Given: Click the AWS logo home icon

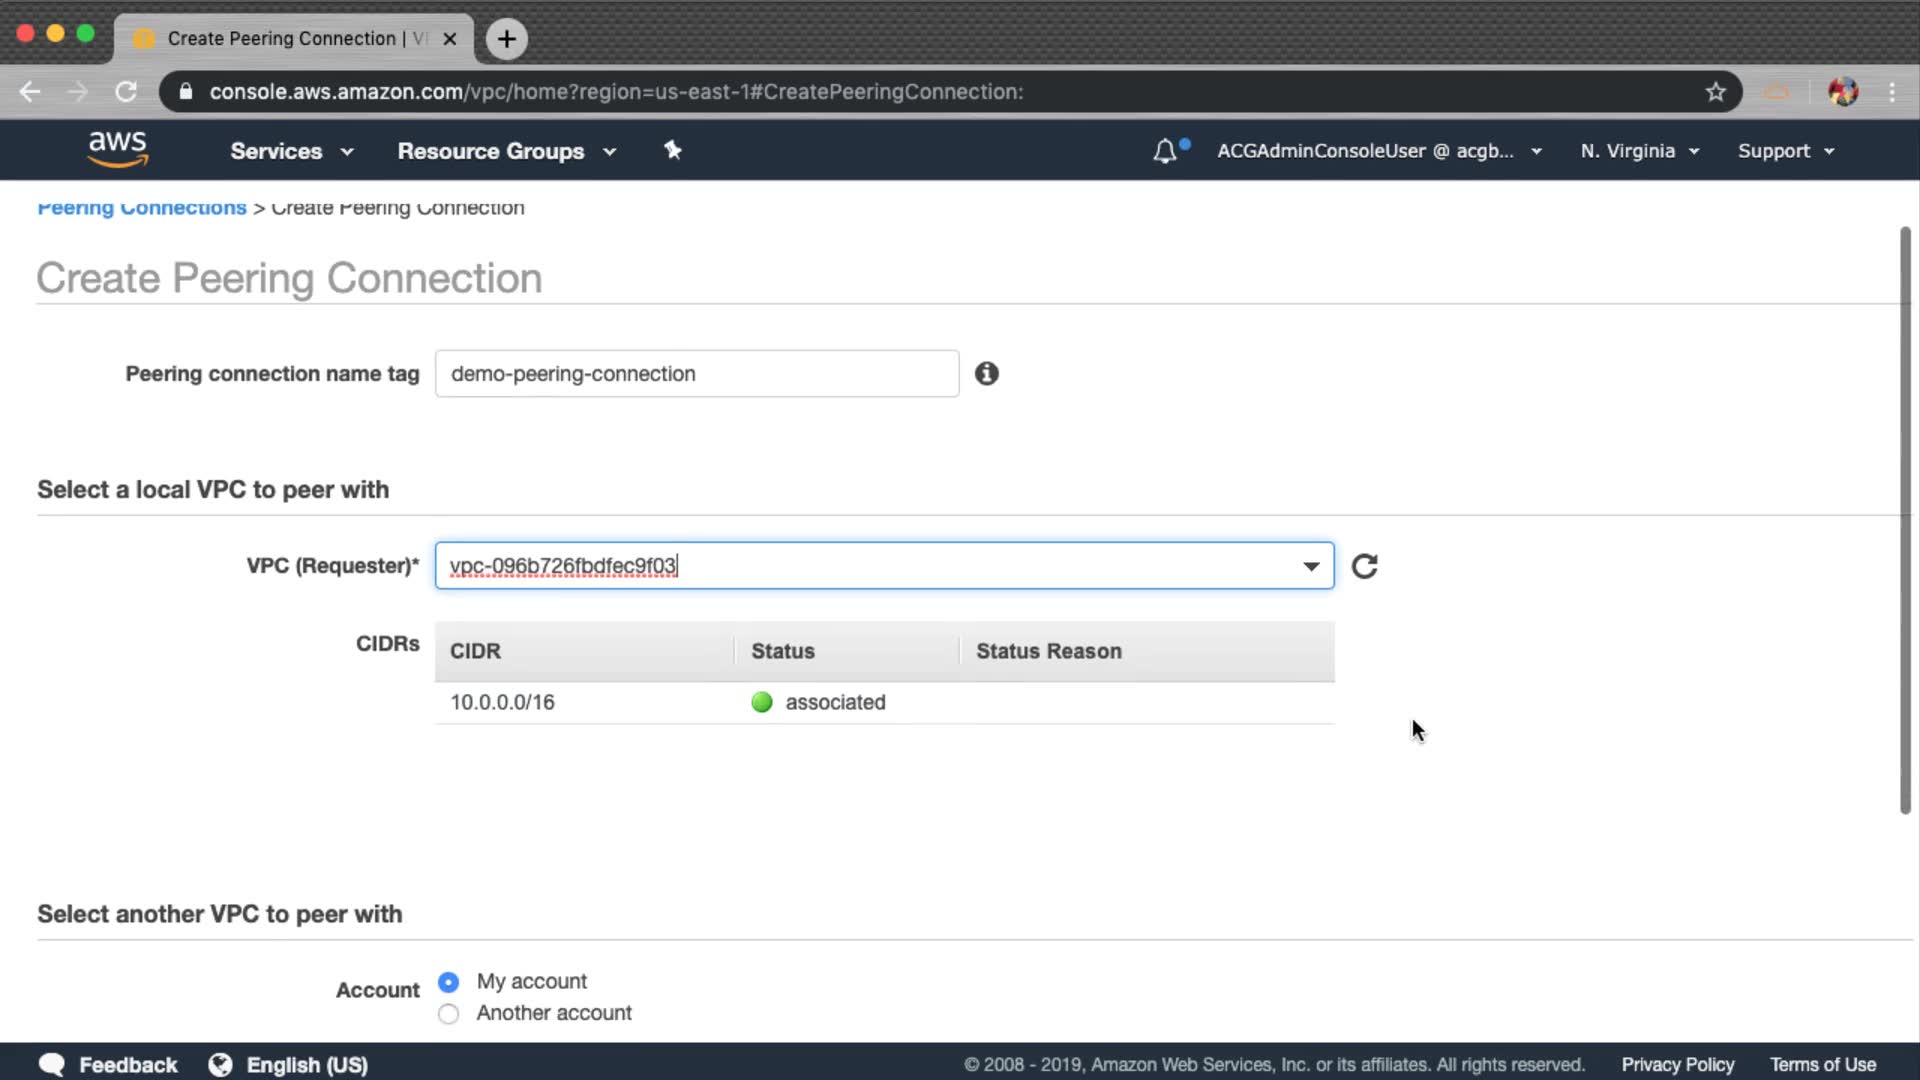Looking at the screenshot, I should coord(118,149).
